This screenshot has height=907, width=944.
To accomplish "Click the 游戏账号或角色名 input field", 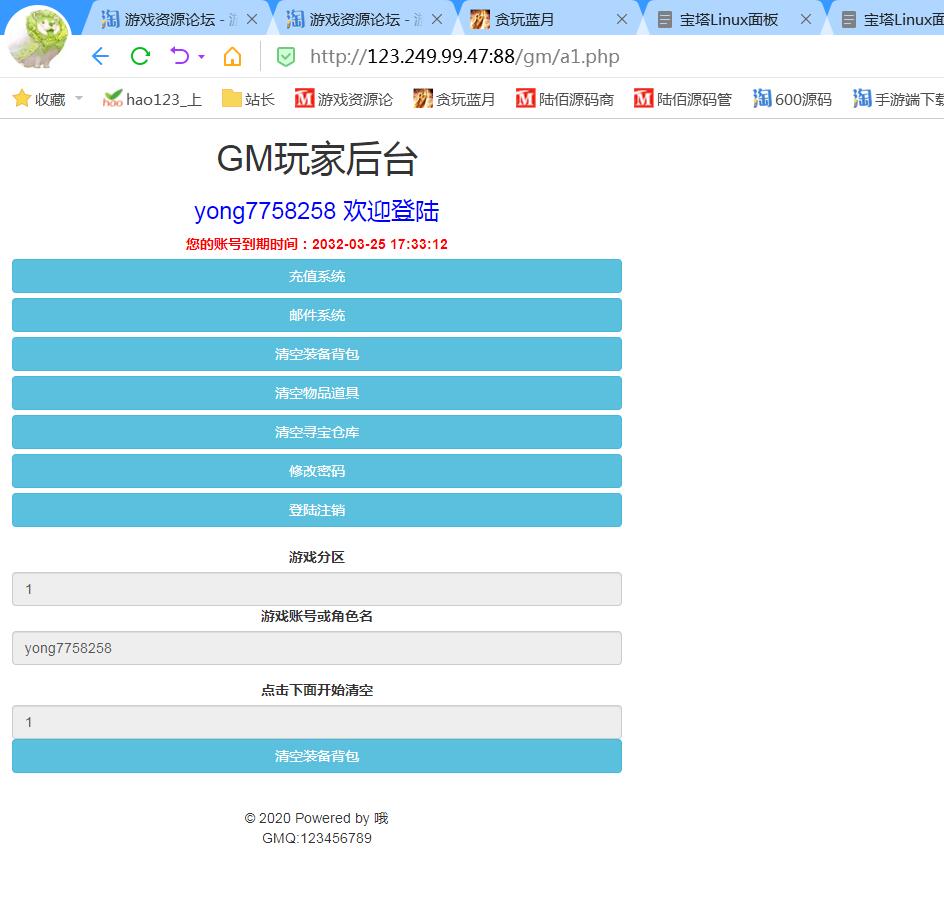I will 316,648.
